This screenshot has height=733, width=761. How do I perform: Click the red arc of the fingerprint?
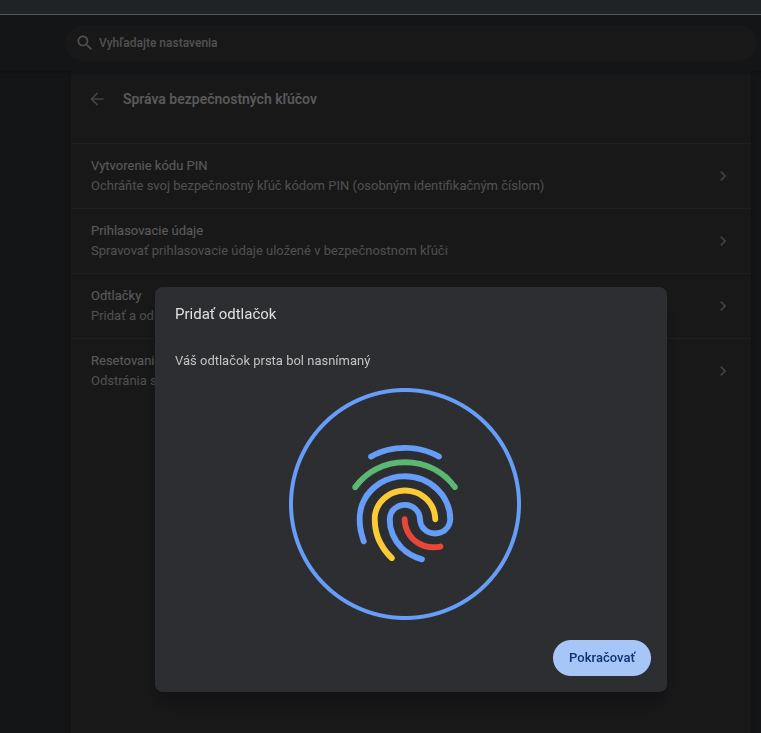pos(420,535)
